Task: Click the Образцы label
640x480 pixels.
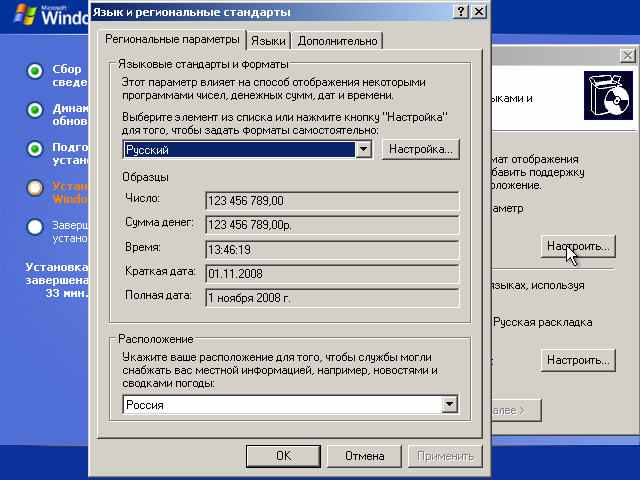Action: 145,177
